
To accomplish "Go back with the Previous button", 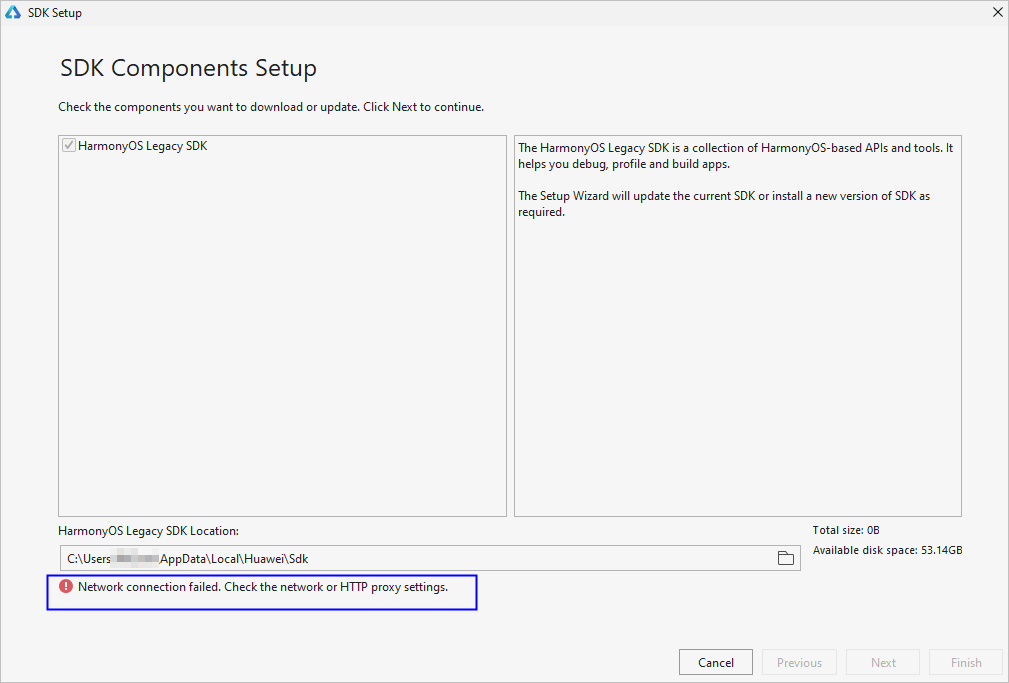I will [x=799, y=662].
